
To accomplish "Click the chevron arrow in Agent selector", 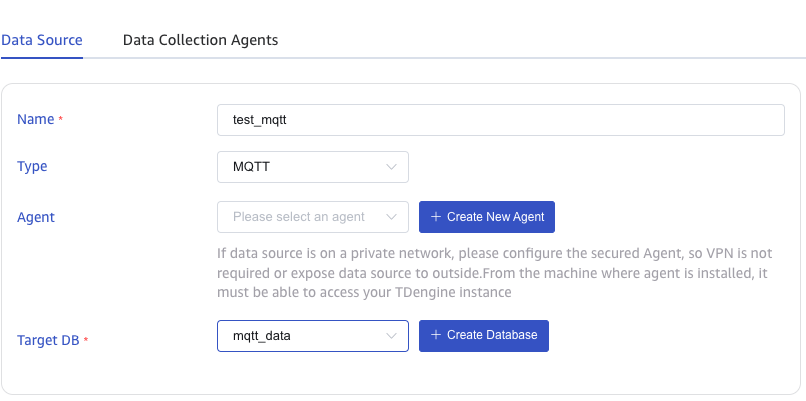I will tap(392, 216).
